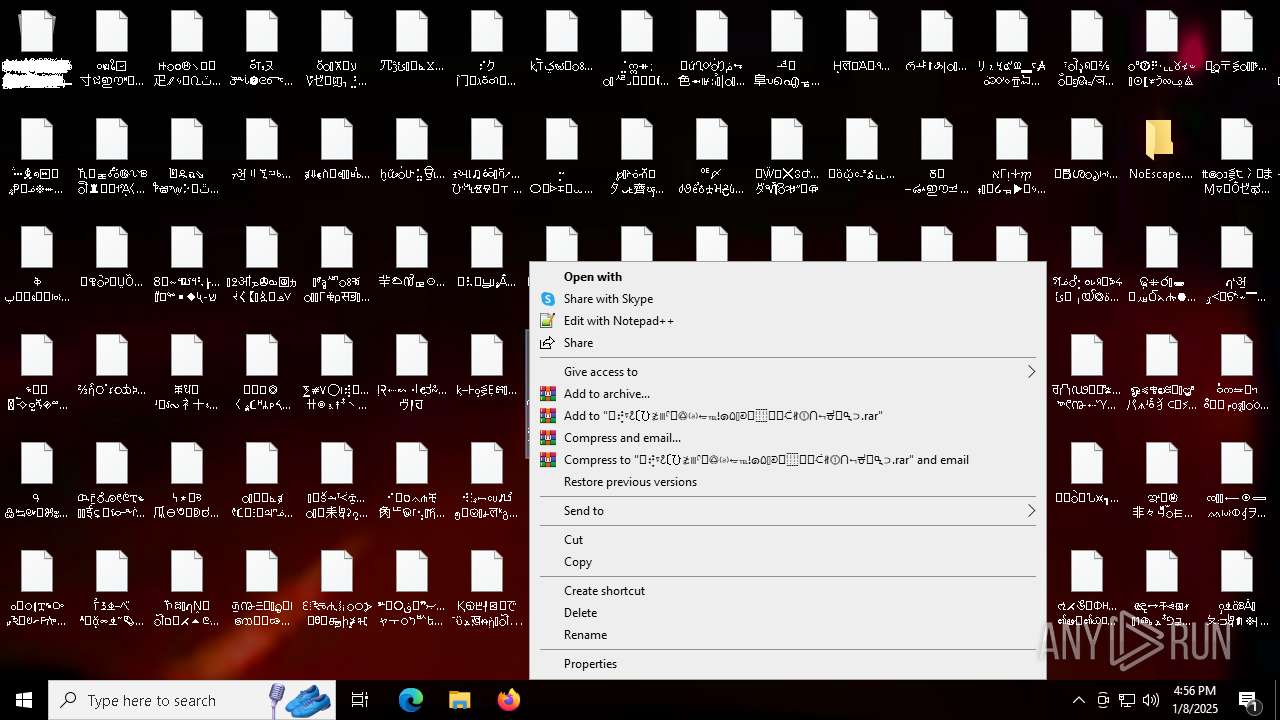
Task: Open the volume control tray icon
Action: tap(1151, 700)
